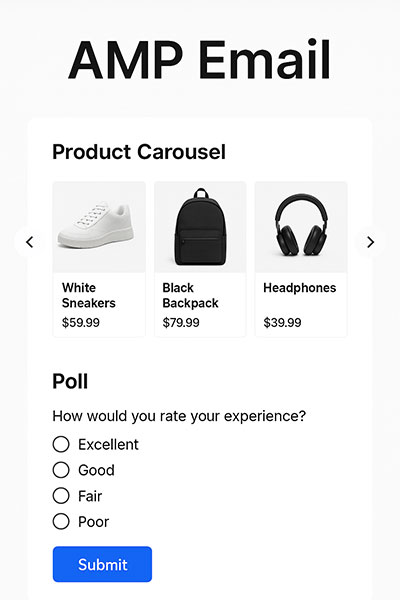Select the Poor radio option
Image resolution: width=400 pixels, height=600 pixels.
click(61, 521)
